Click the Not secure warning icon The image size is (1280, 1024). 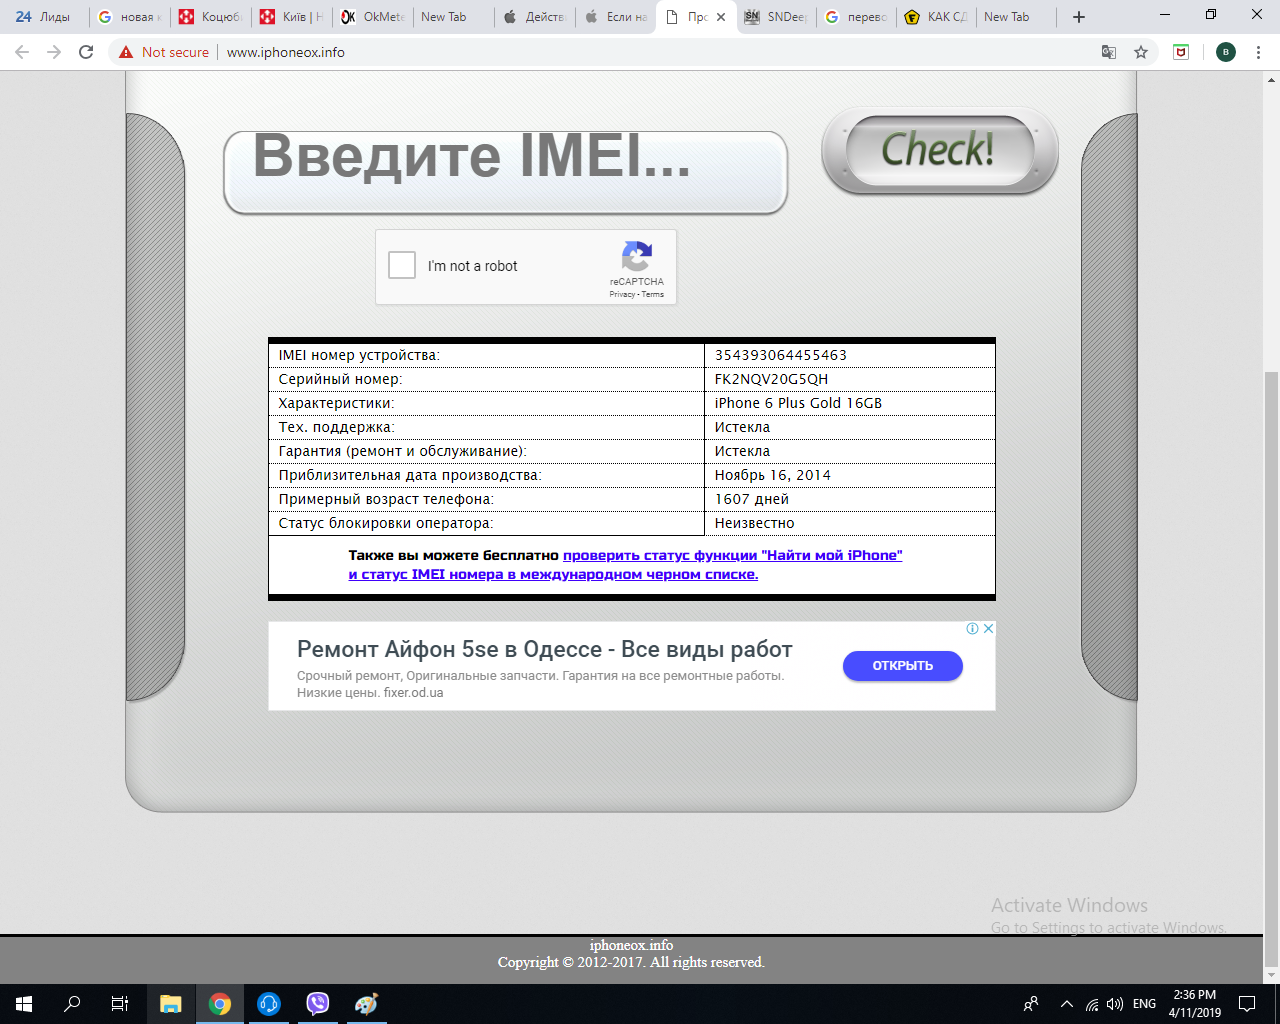pos(126,52)
